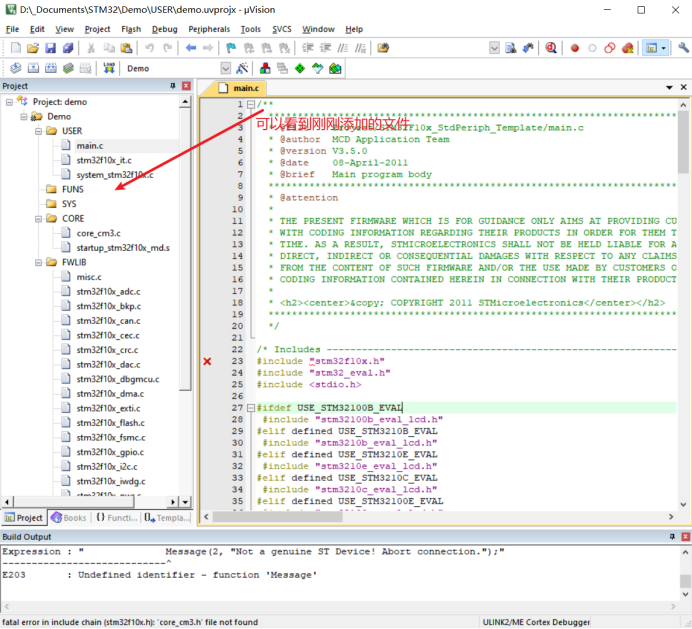692x629 pixels.
Task: Open Configuration wrench icon
Action: [x=683, y=48]
